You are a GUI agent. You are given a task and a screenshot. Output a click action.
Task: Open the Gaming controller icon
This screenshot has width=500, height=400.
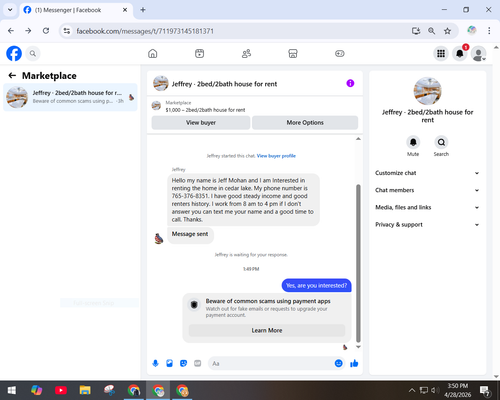(340, 53)
